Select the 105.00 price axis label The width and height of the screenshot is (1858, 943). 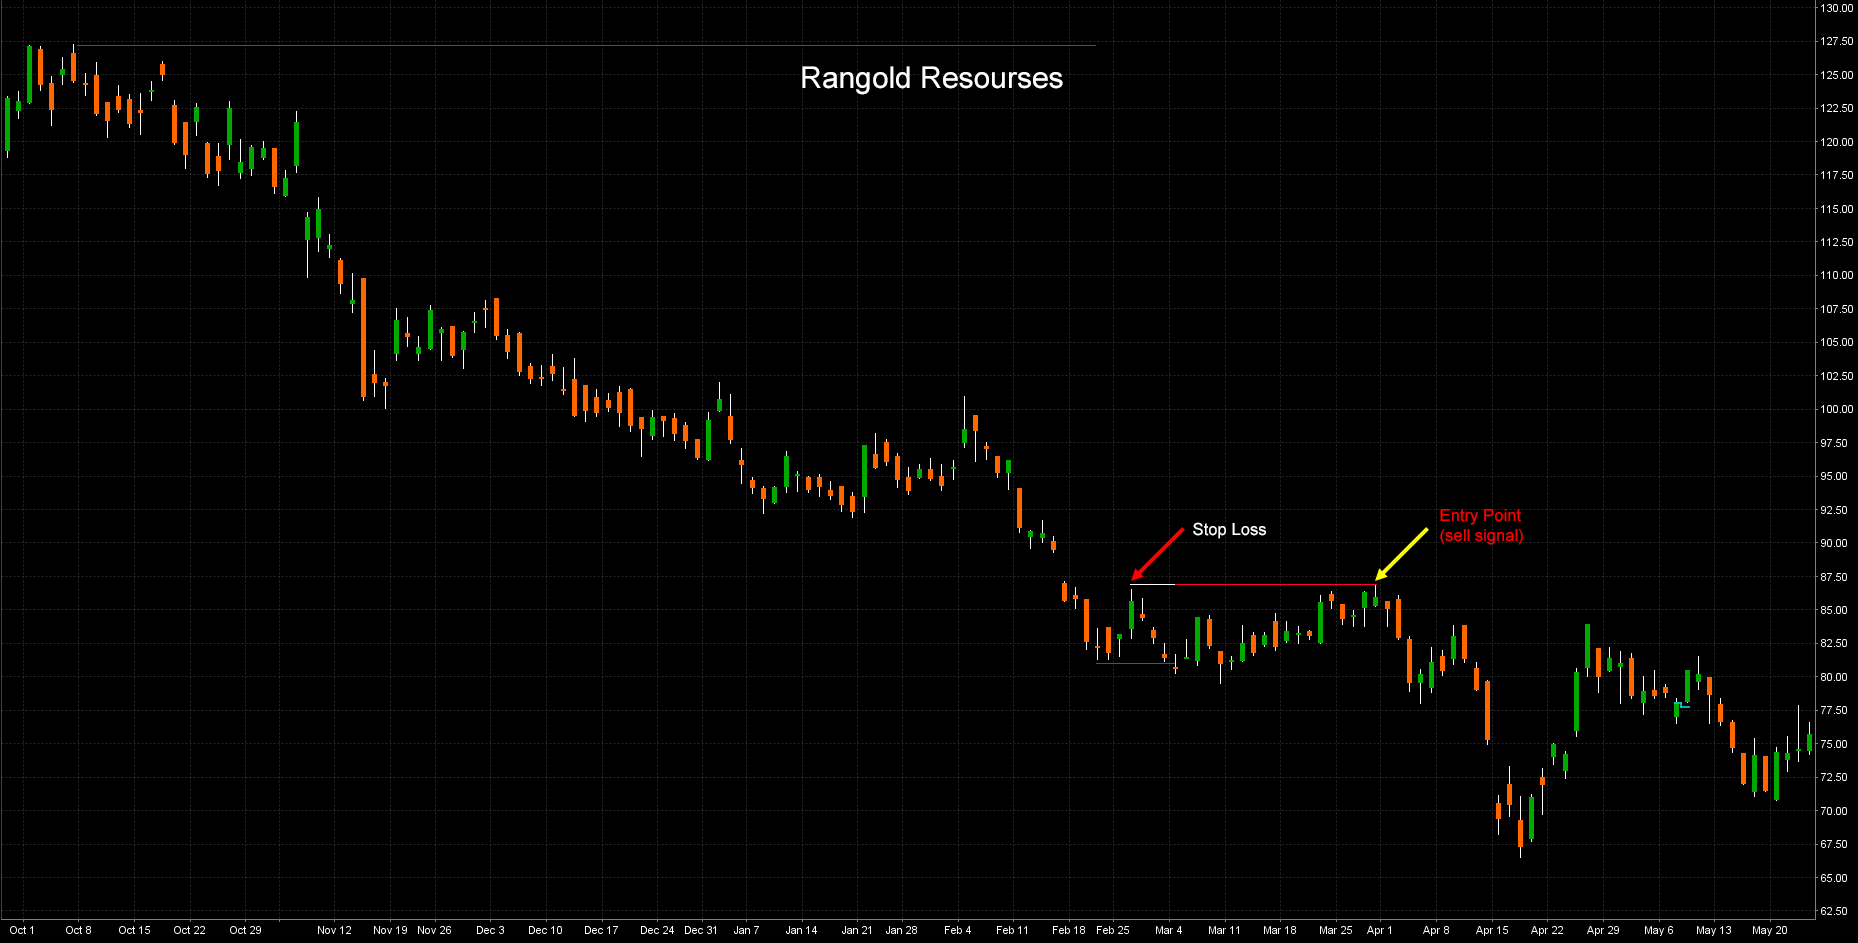tap(1836, 342)
